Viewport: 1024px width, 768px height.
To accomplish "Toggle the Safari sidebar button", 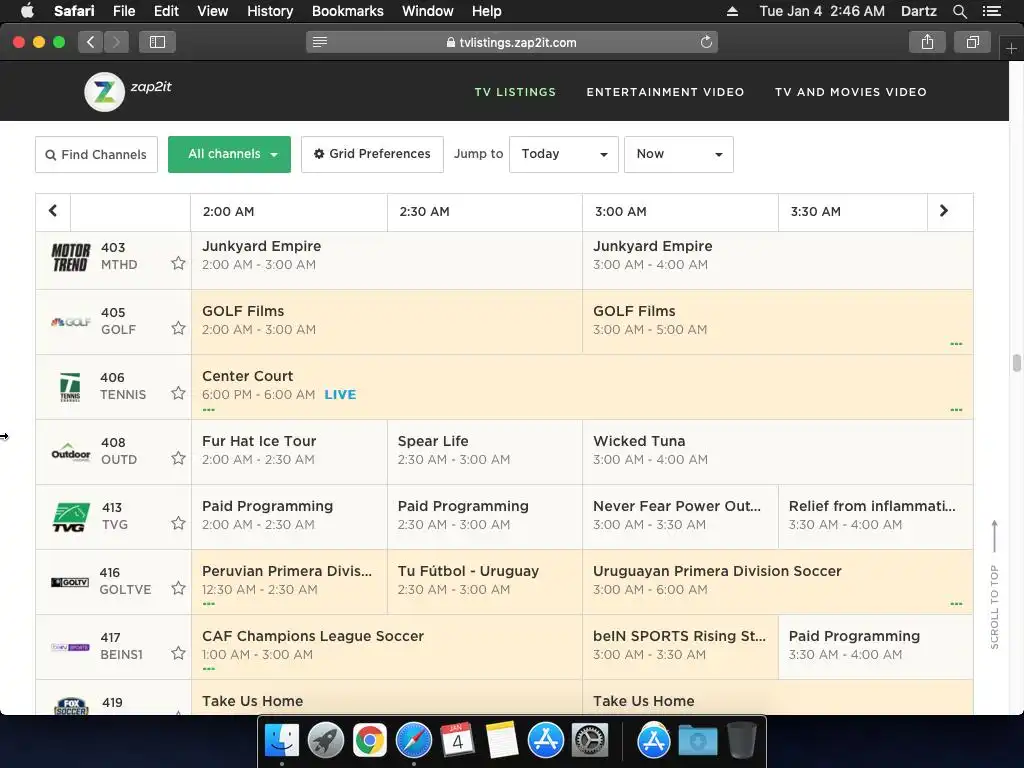I will point(157,42).
